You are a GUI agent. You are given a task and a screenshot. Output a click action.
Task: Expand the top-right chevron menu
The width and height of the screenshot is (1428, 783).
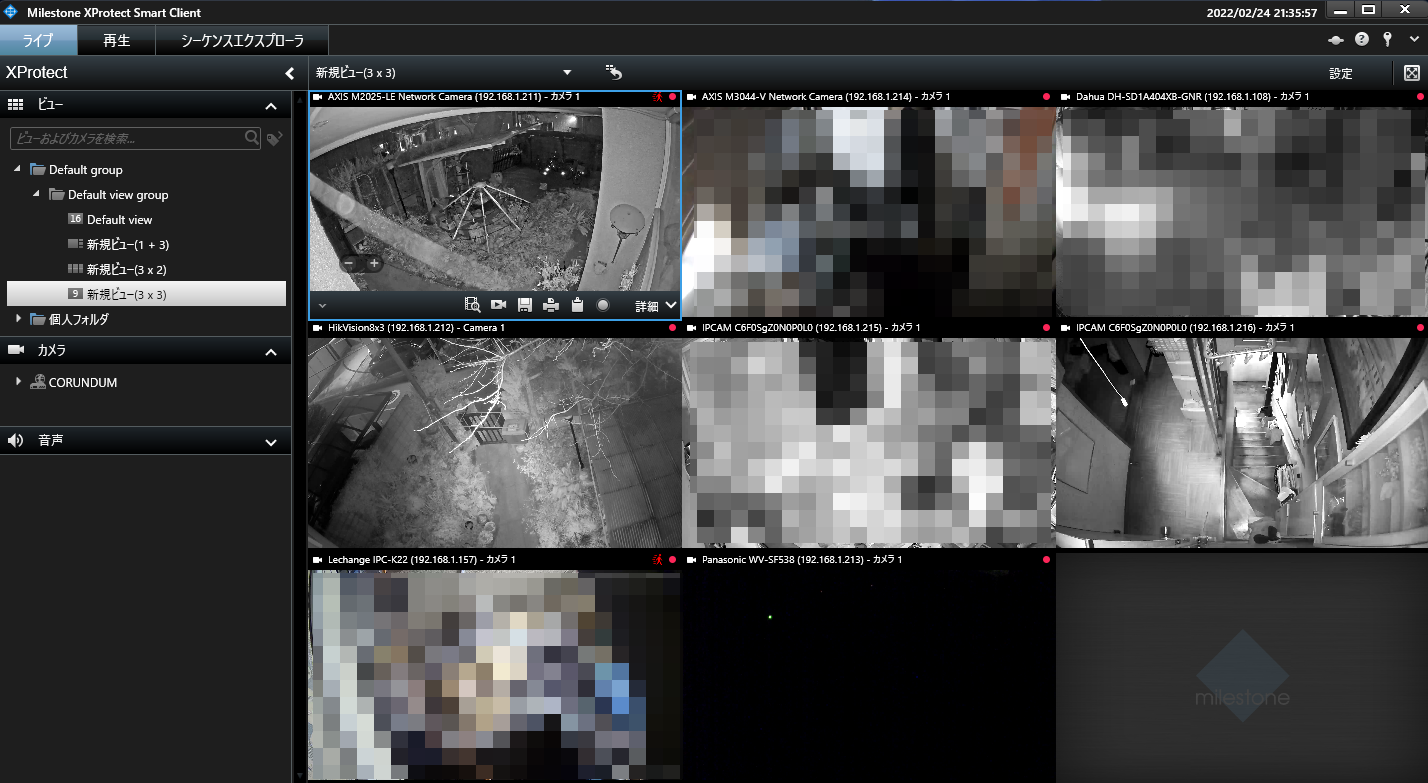[x=1413, y=40]
